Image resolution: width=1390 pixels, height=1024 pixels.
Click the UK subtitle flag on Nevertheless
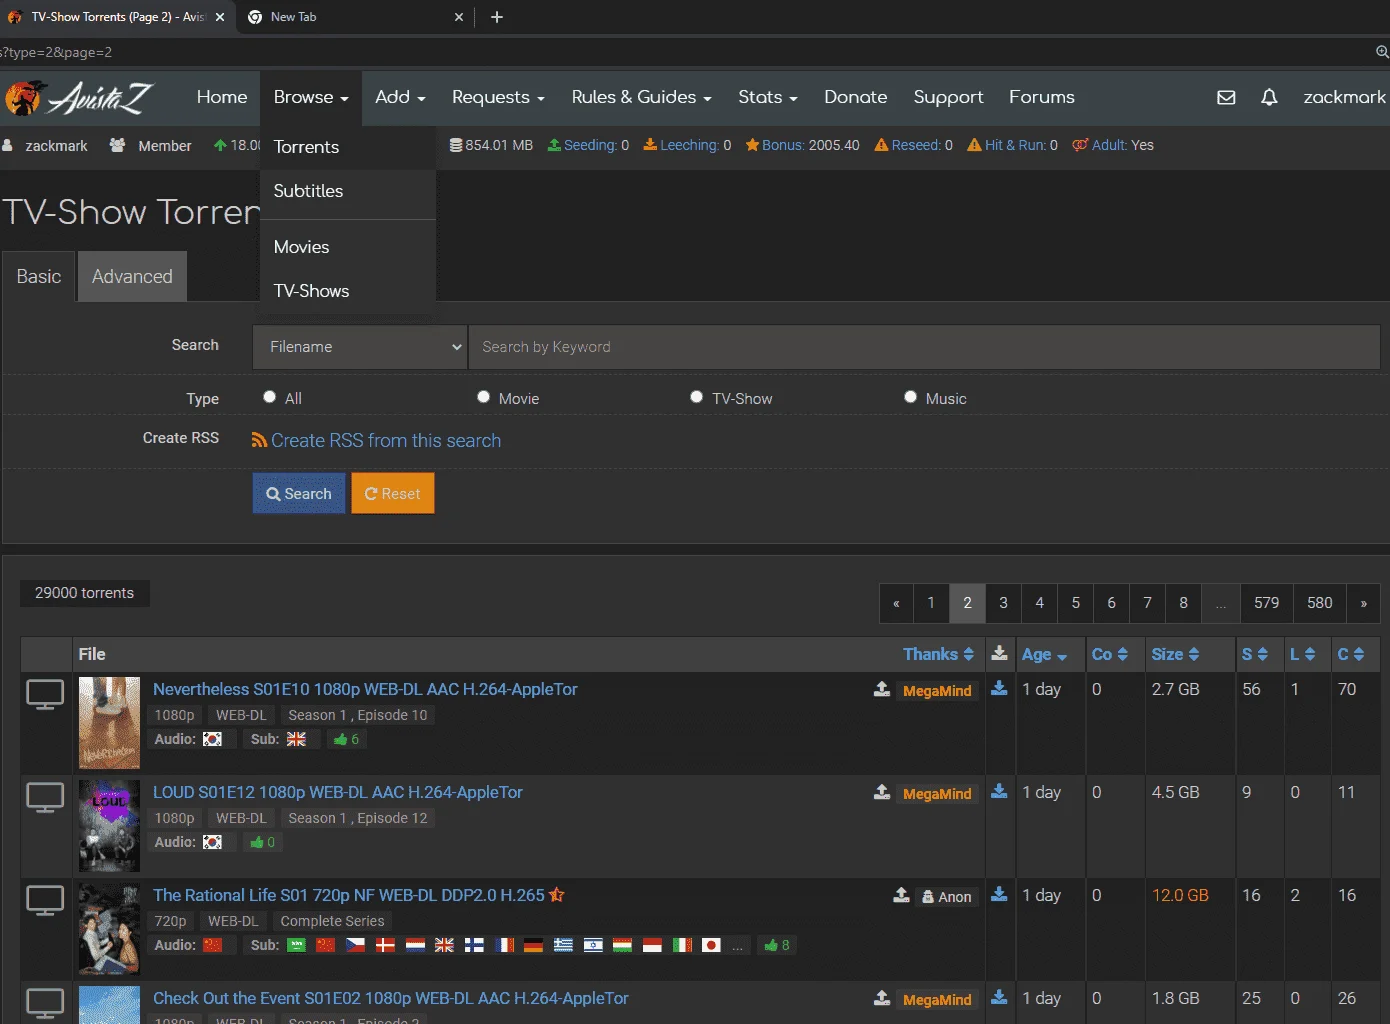coord(296,739)
